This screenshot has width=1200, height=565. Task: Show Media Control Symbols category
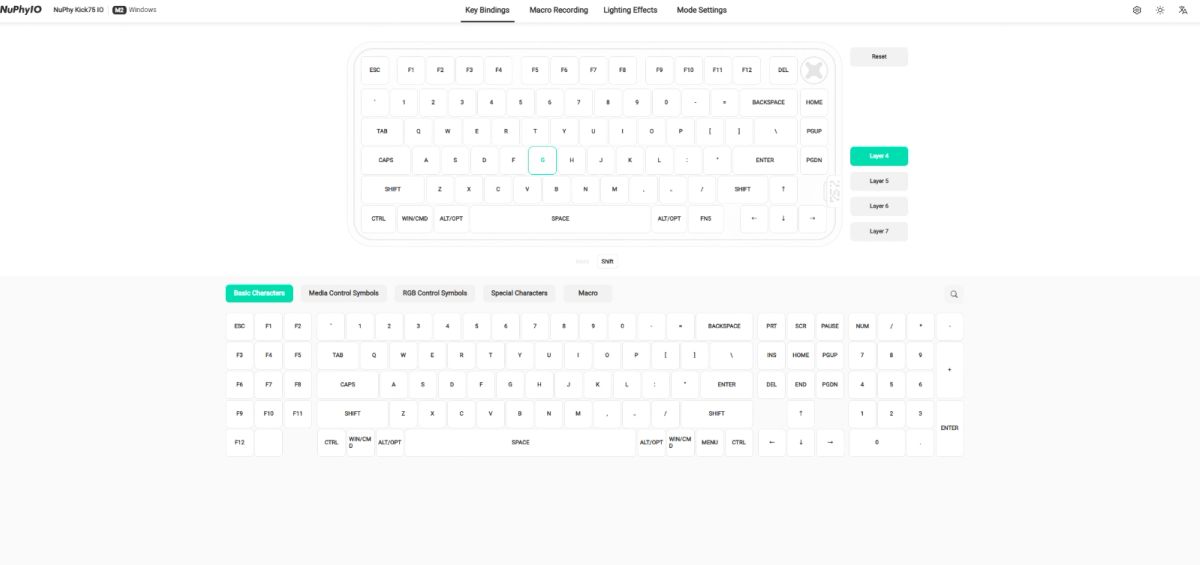(x=344, y=293)
